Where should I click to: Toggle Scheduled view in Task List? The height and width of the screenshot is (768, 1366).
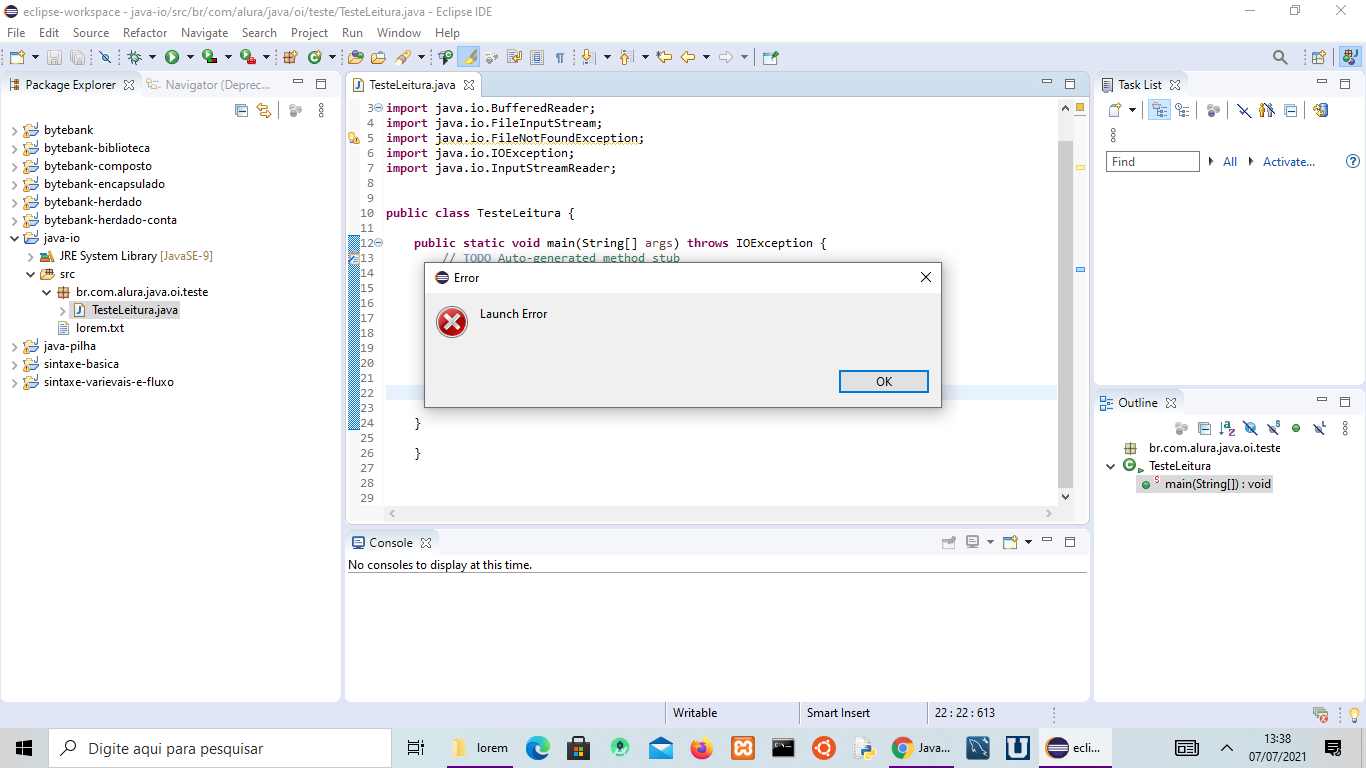1182,110
